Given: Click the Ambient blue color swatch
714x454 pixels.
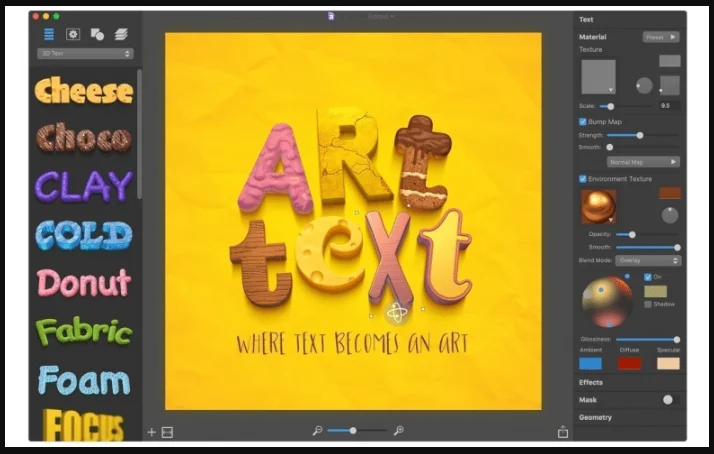Looking at the screenshot, I should (590, 363).
